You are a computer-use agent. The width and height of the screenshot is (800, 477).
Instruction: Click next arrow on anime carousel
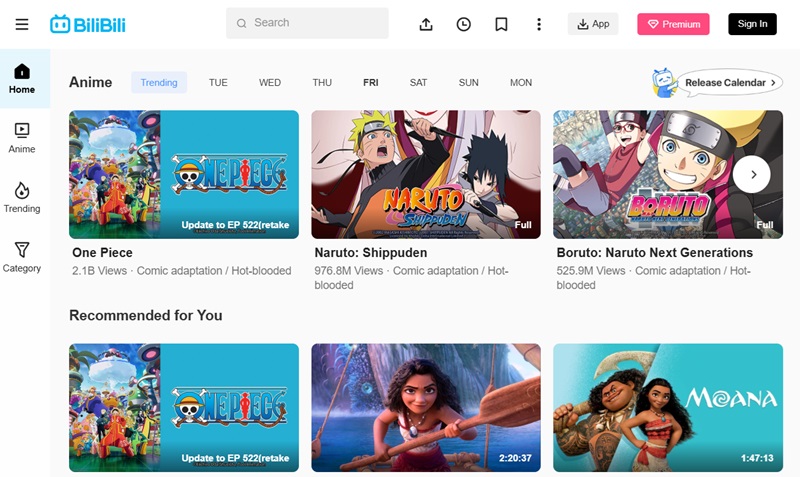752,174
